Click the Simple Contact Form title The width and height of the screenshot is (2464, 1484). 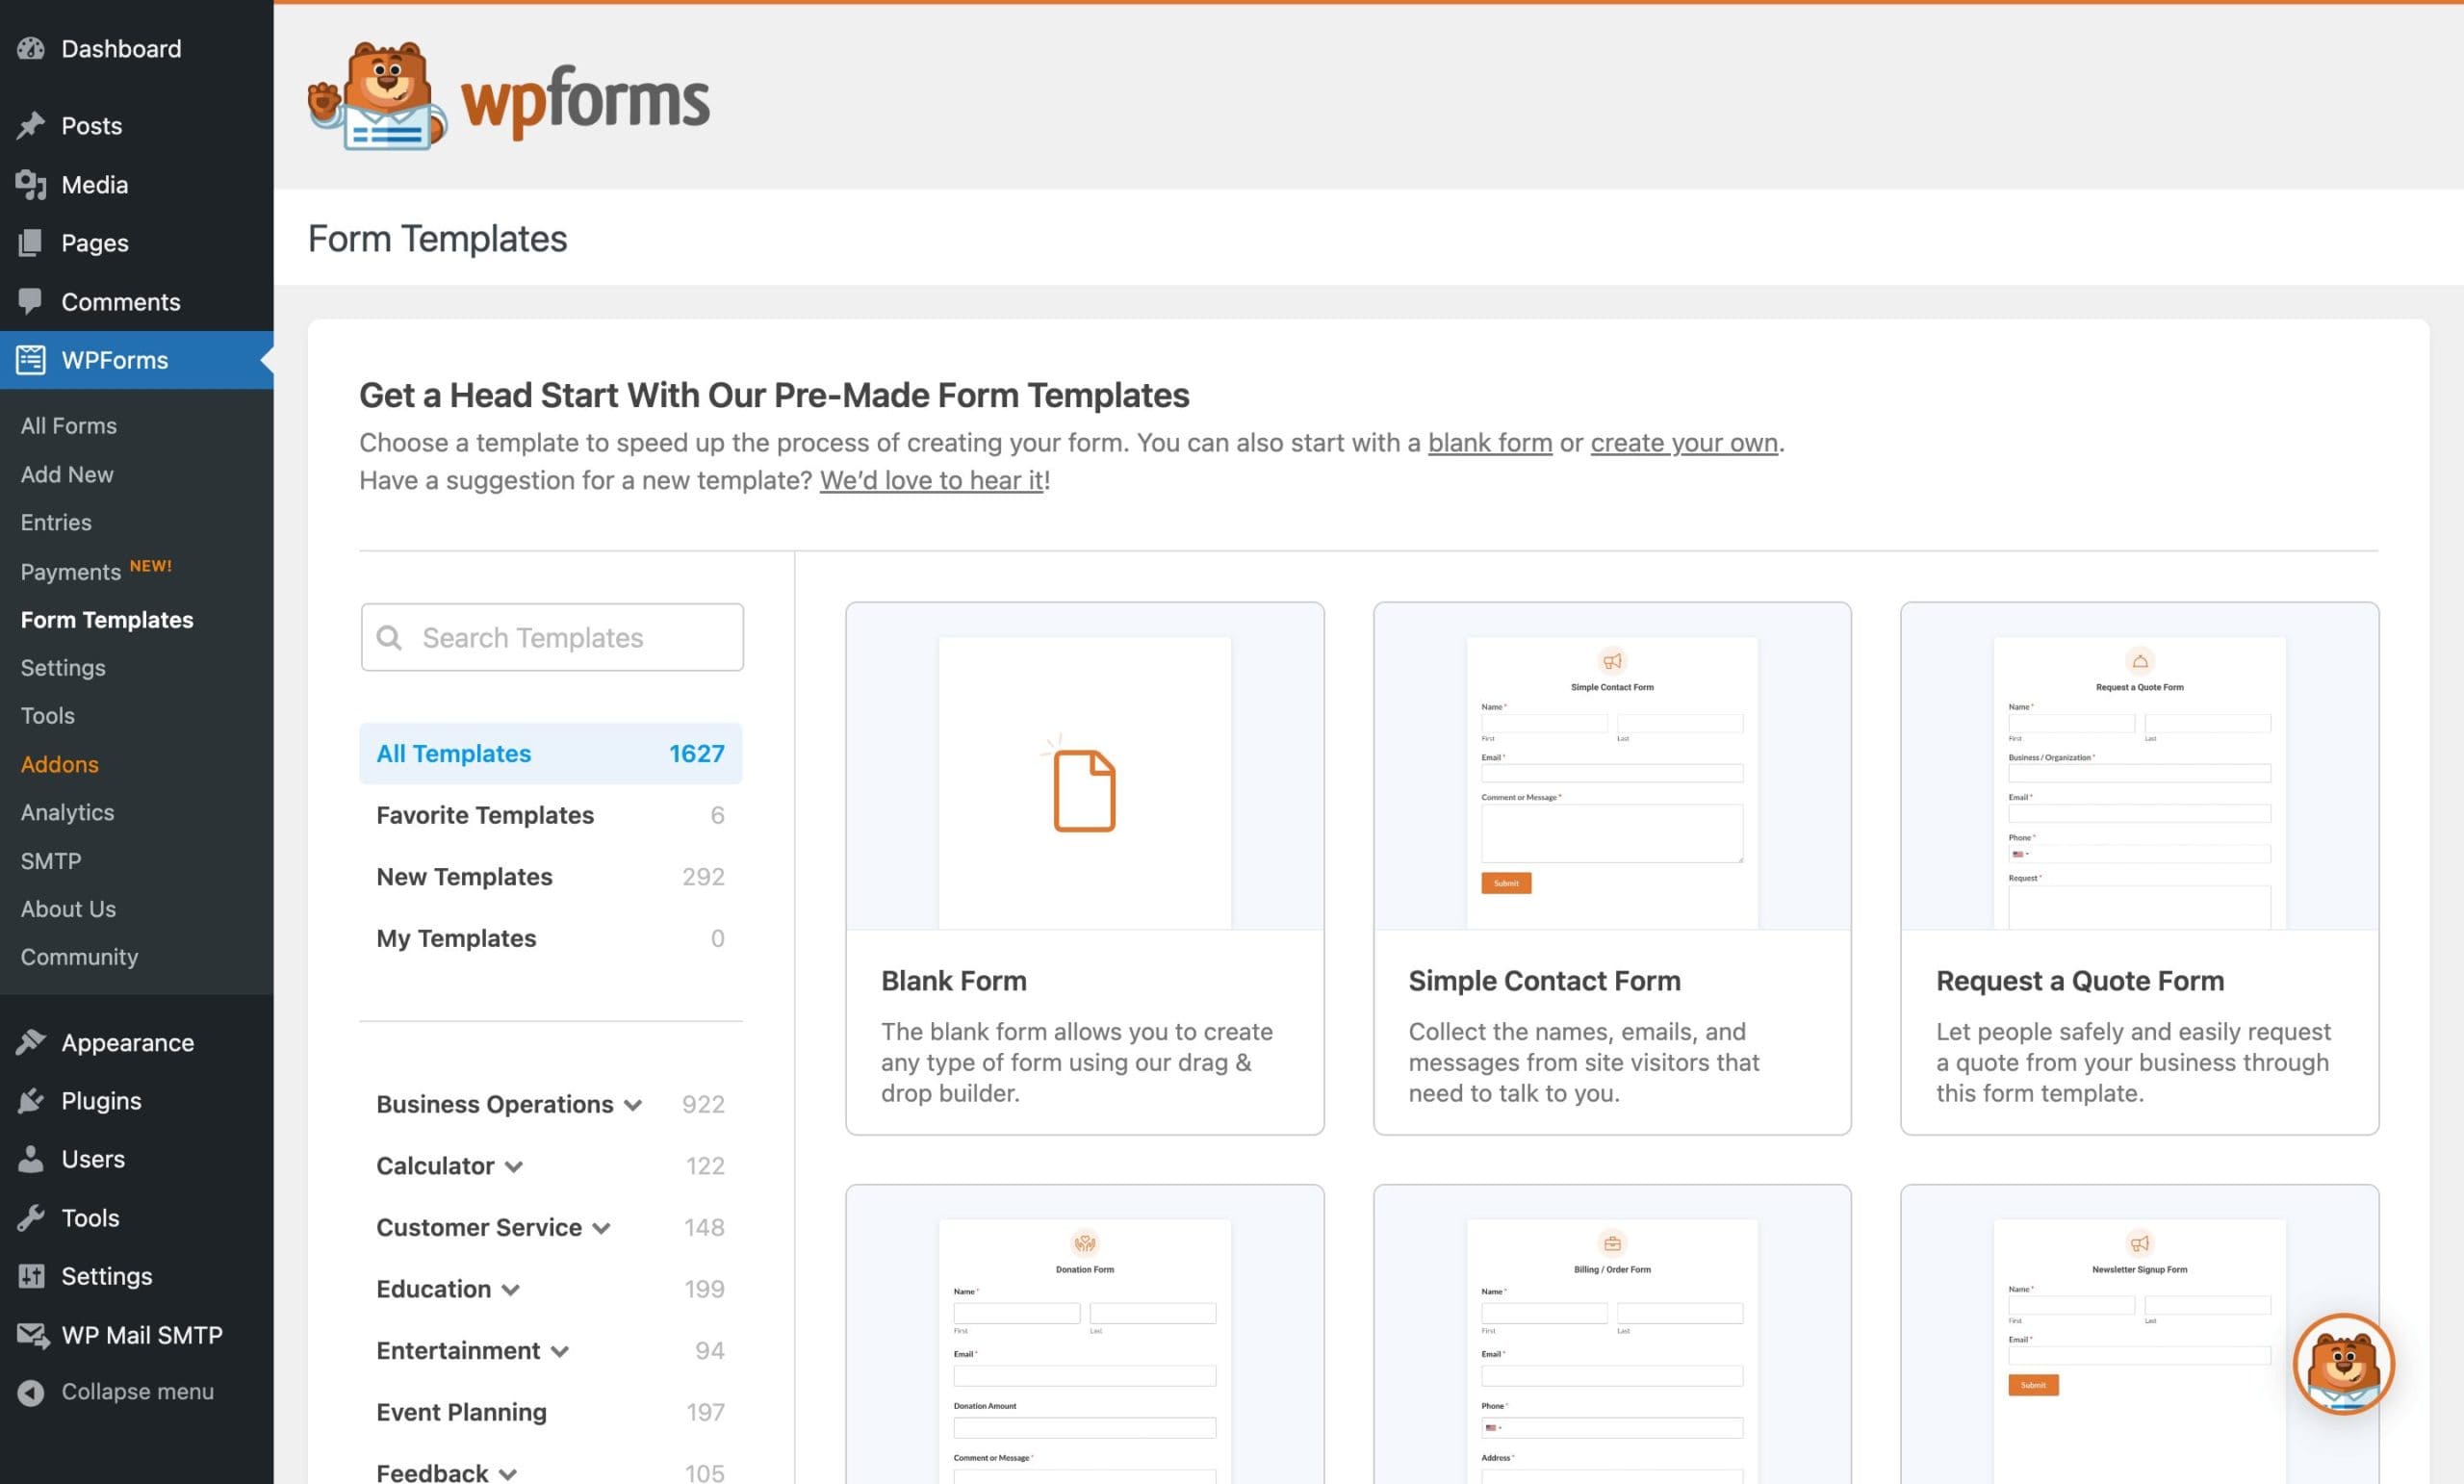[x=1544, y=981]
